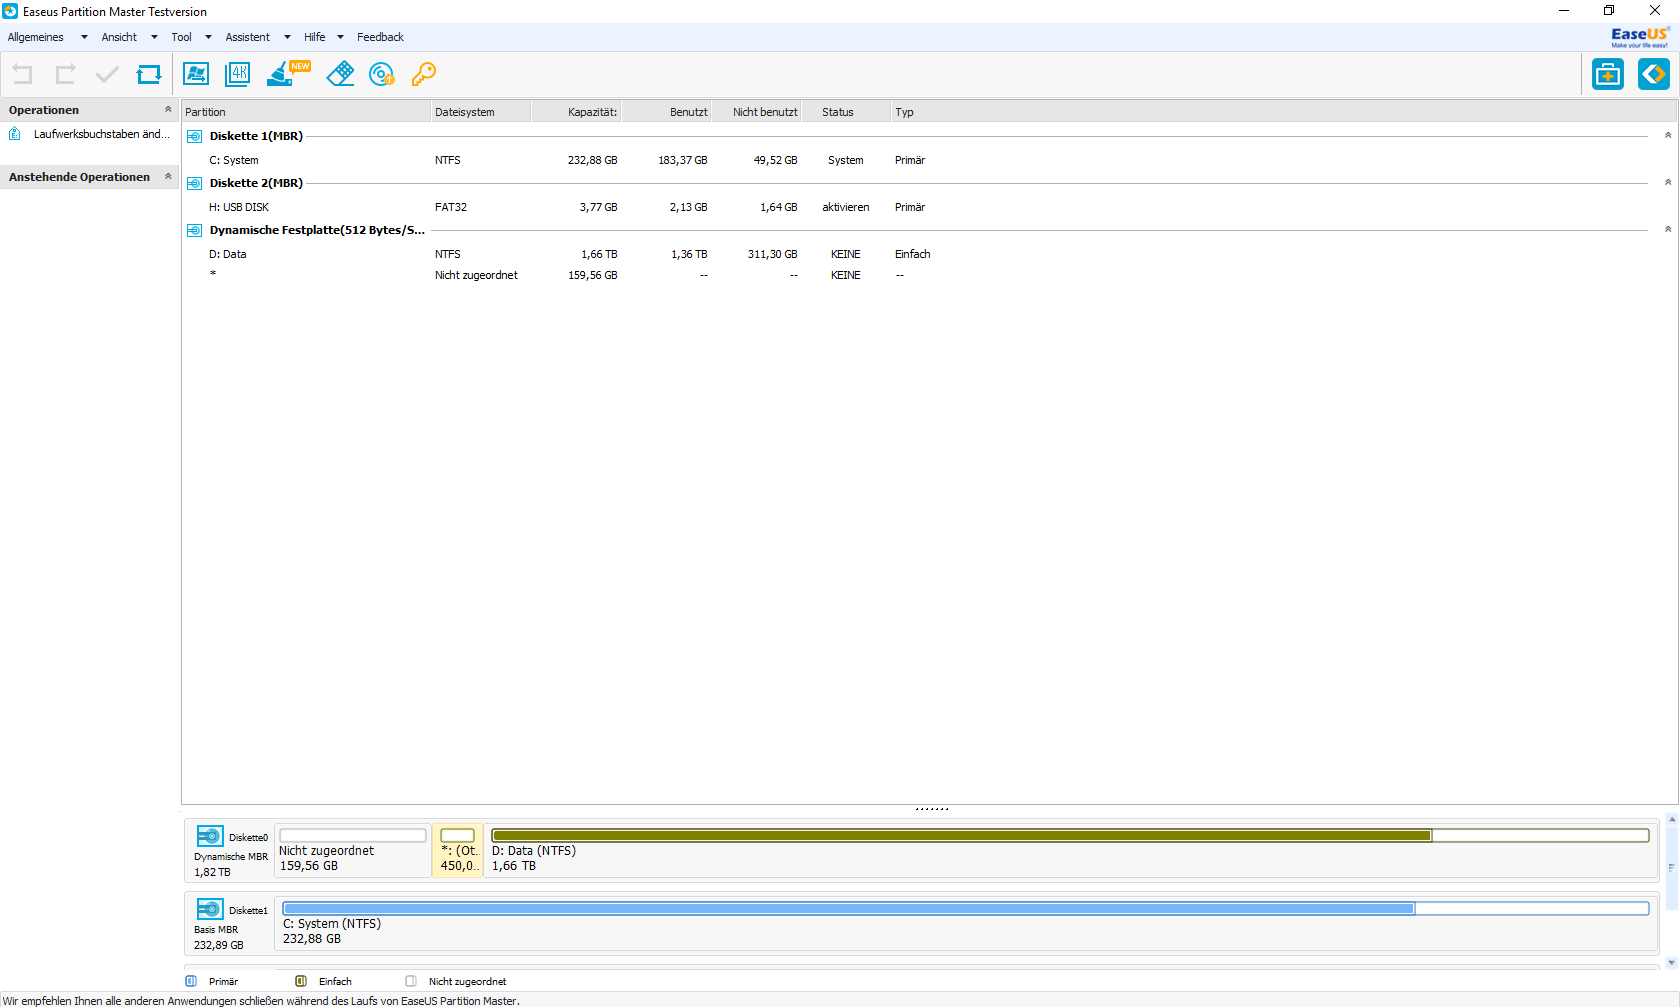
Task: Click the 311,30 GB unused cell
Action: click(x=772, y=254)
